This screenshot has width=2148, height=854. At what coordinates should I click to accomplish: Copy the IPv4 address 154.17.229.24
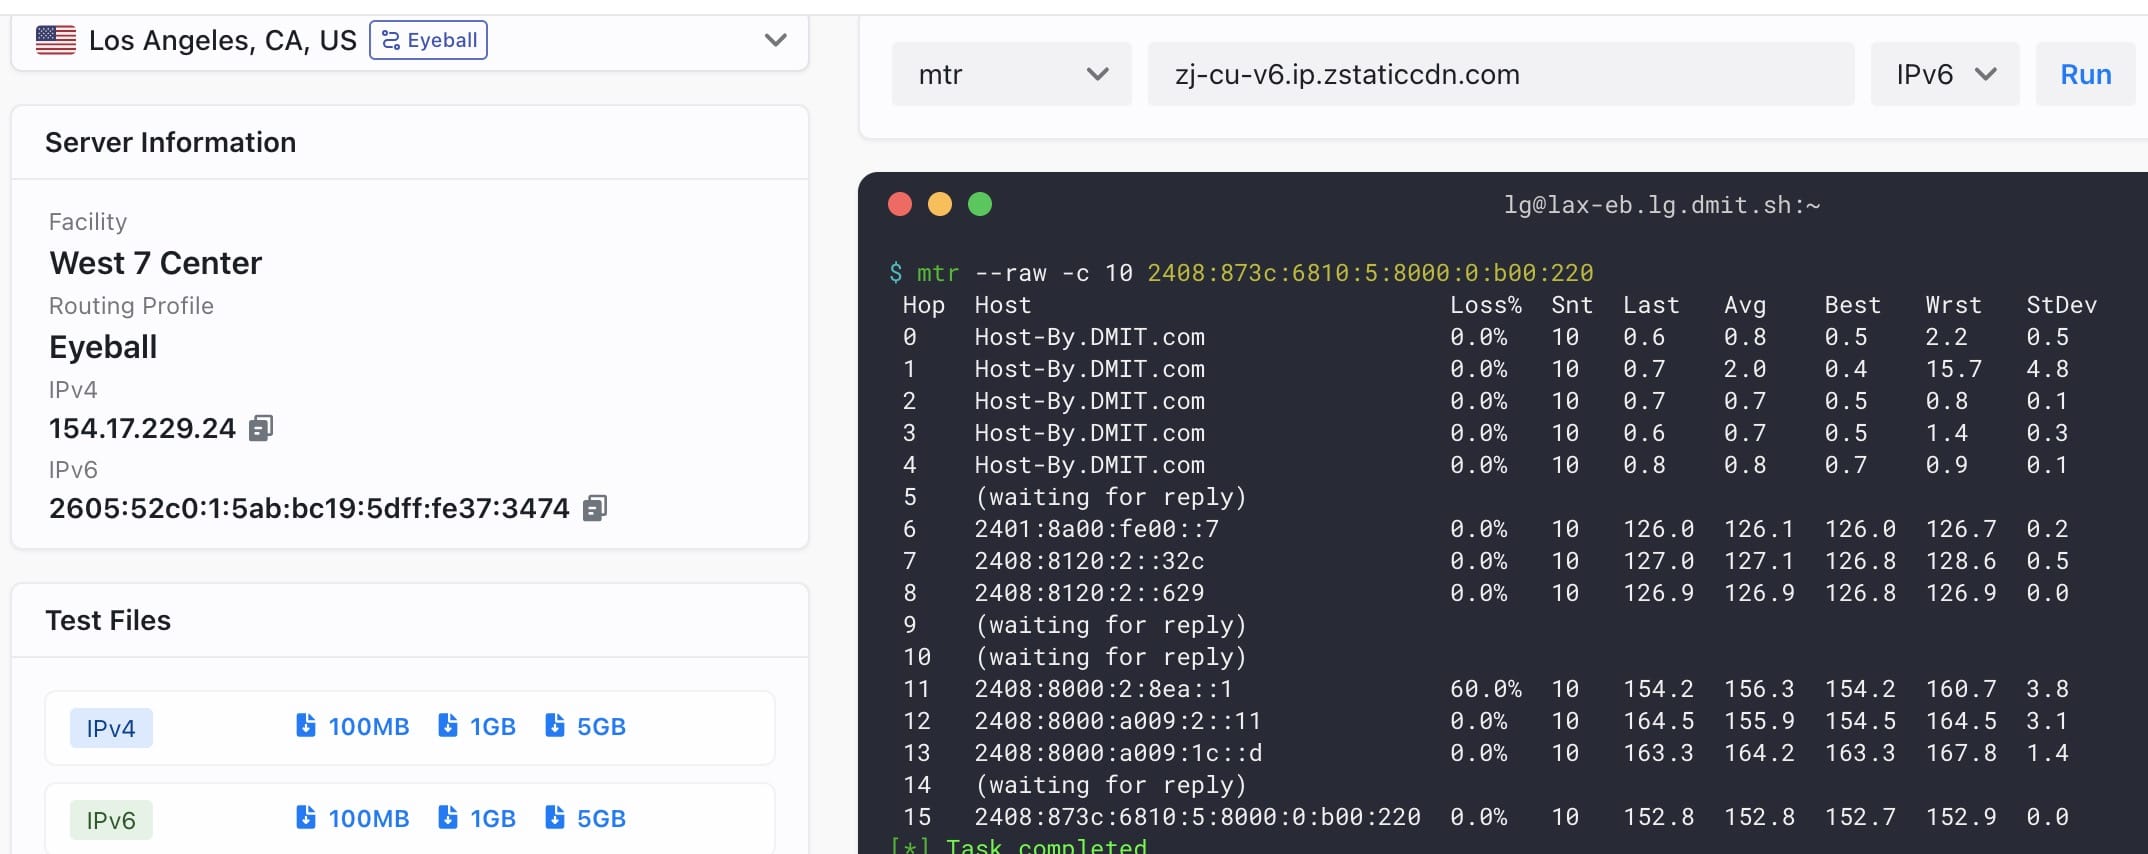pos(261,428)
